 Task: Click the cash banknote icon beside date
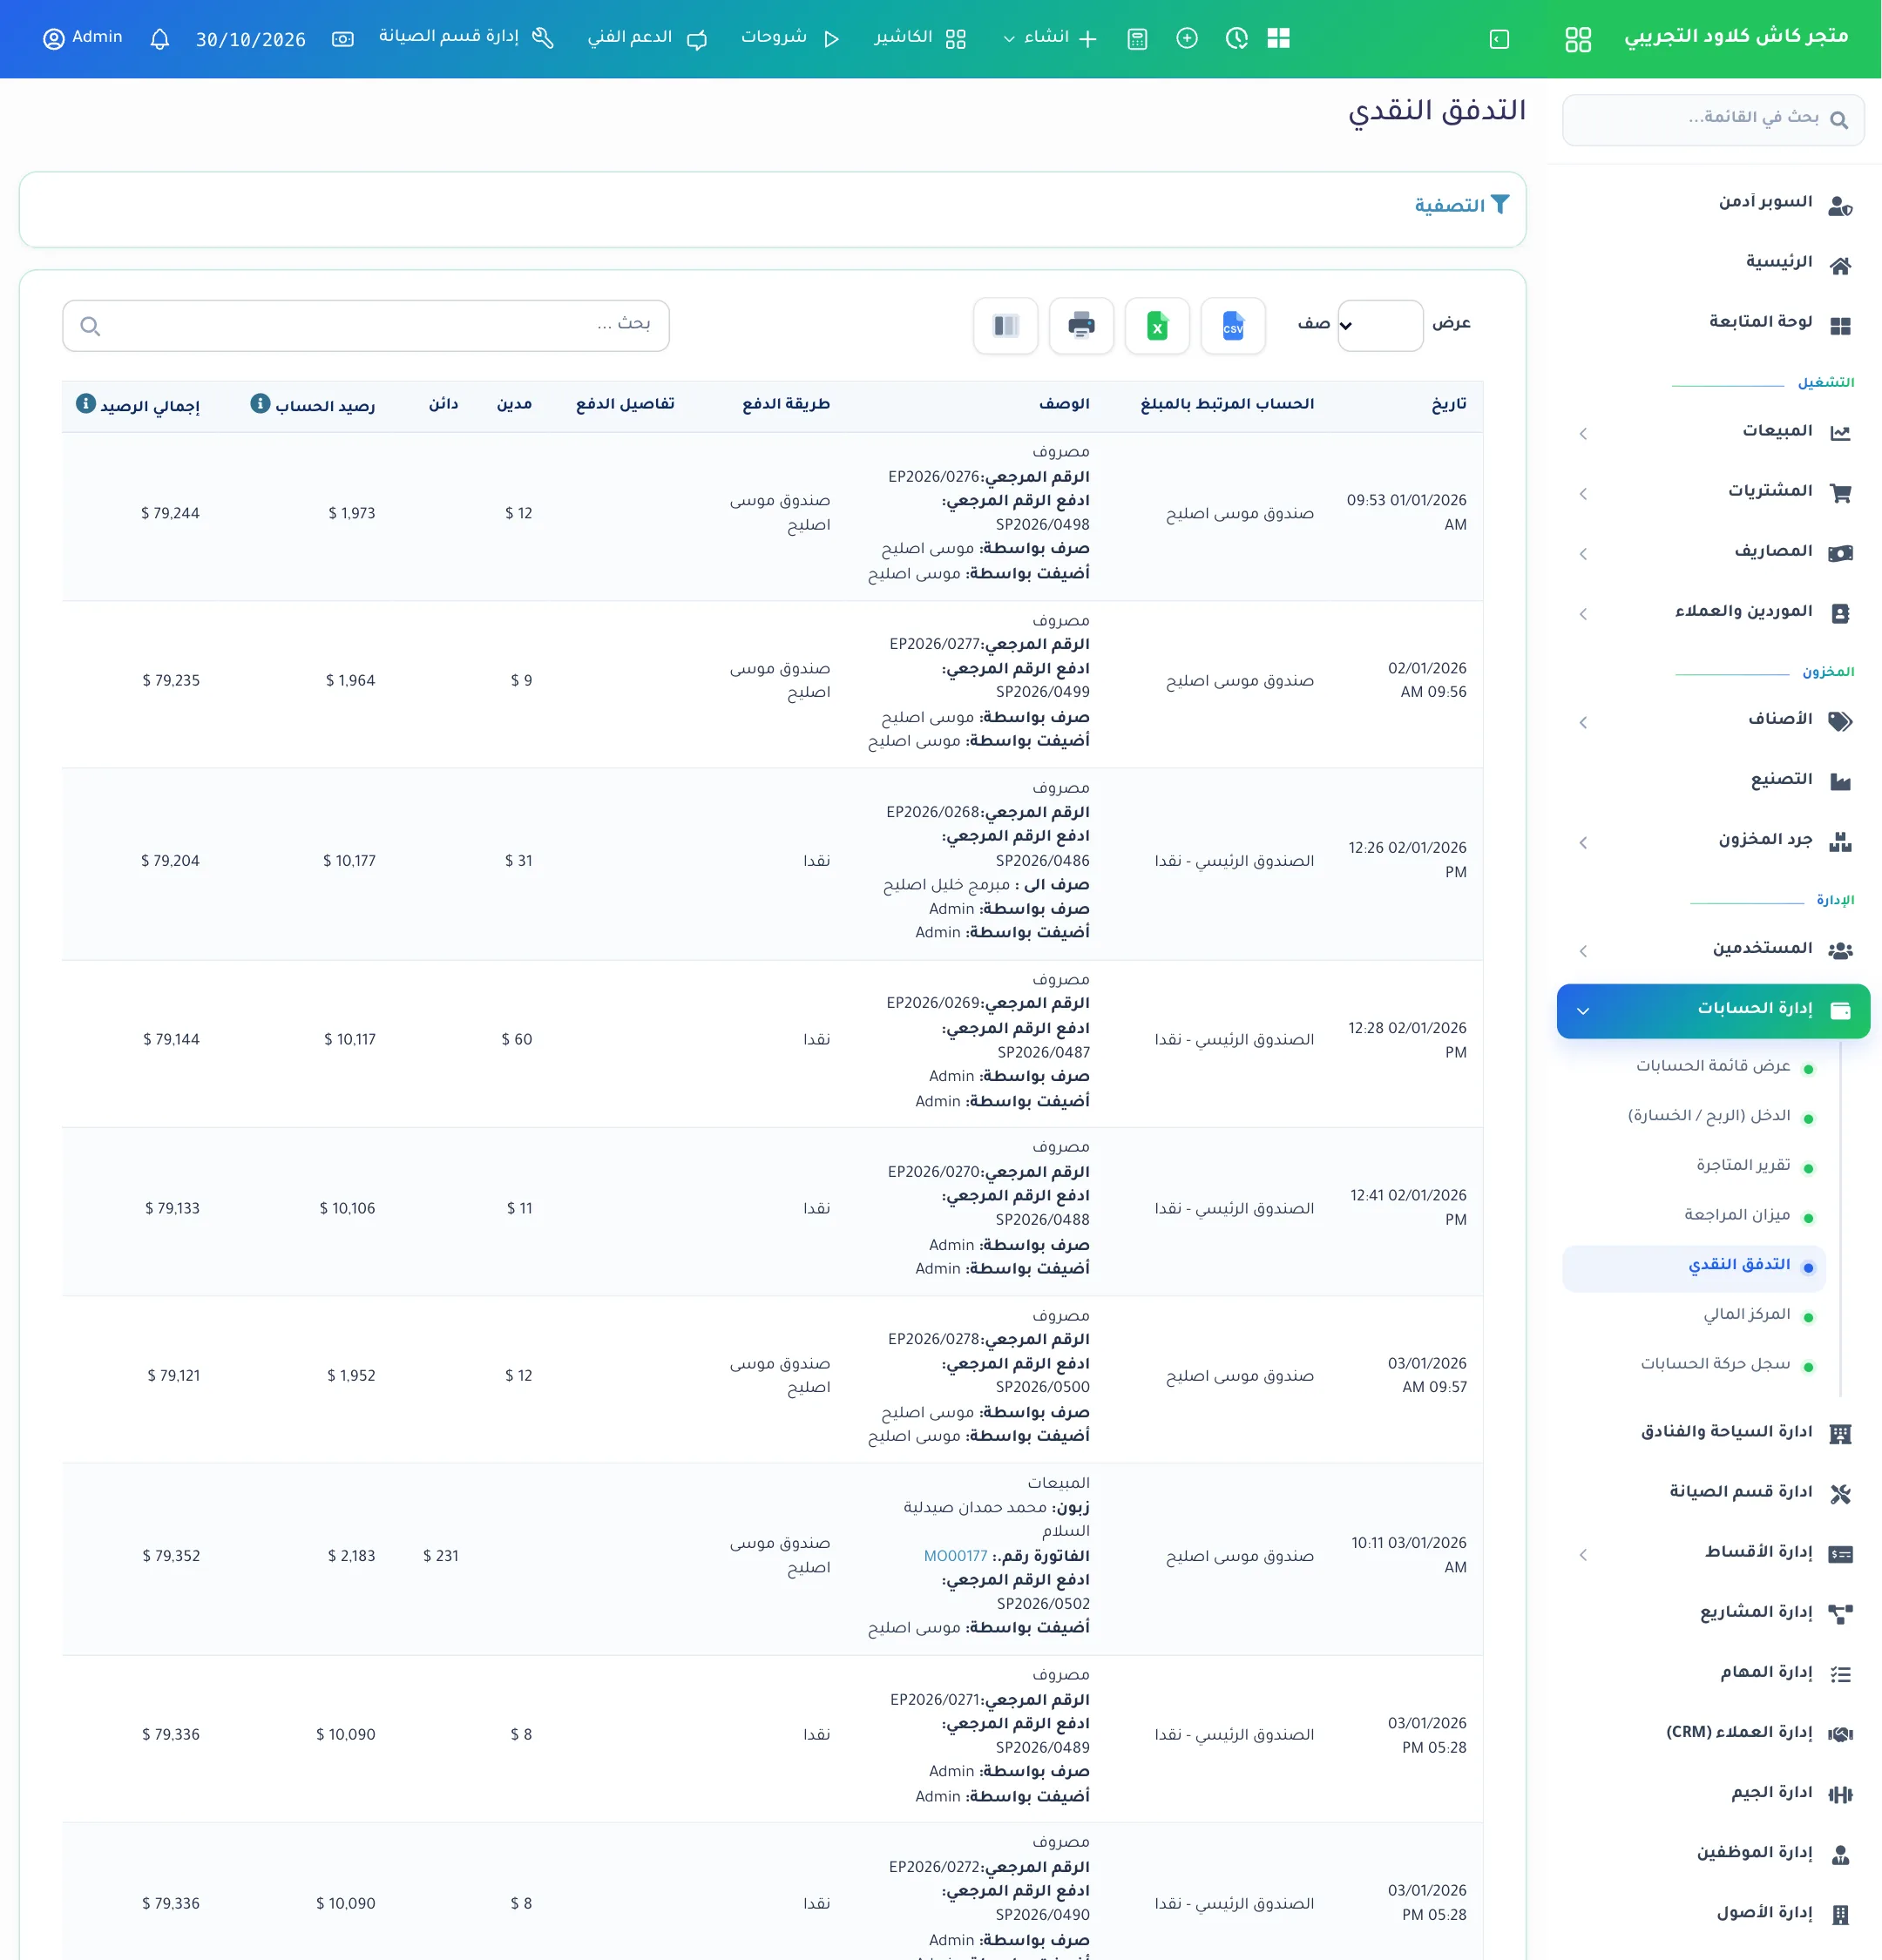(342, 39)
